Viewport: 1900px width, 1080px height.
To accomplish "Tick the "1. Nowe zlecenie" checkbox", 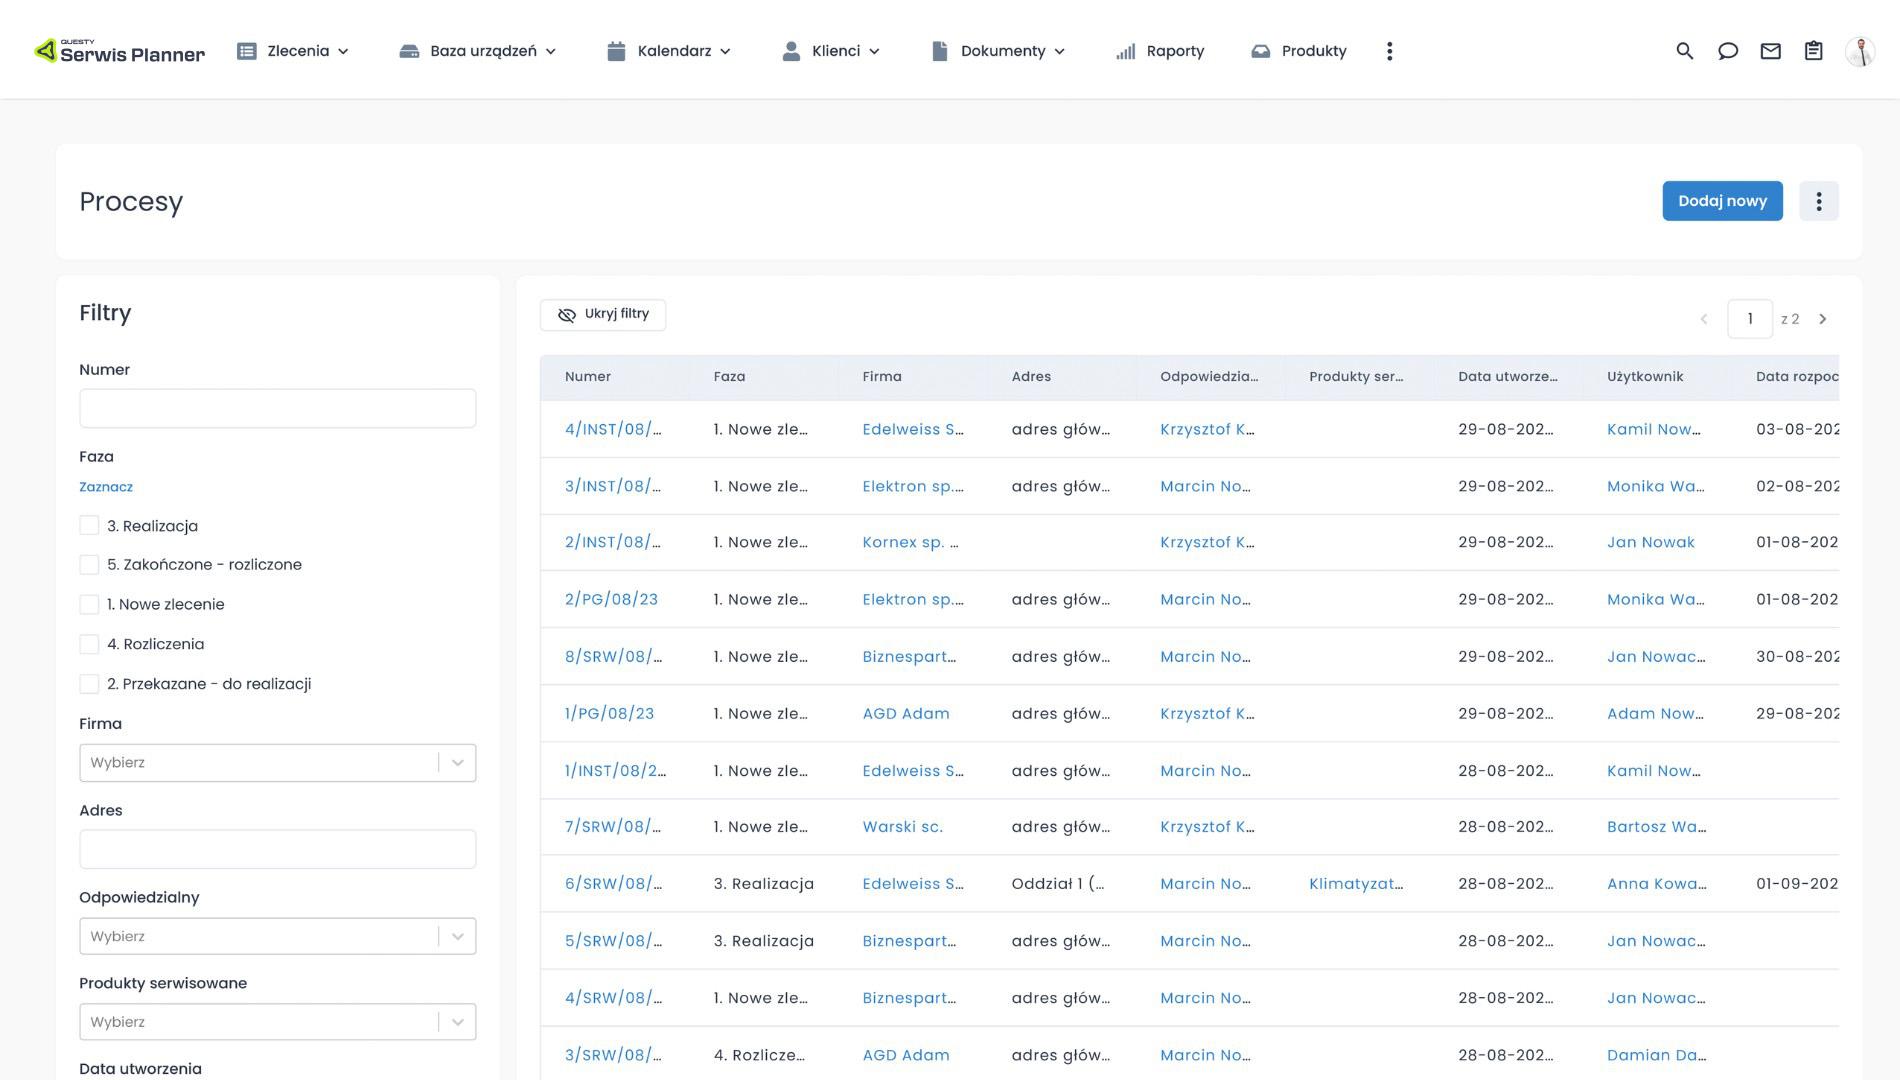I will pyautogui.click(x=89, y=604).
